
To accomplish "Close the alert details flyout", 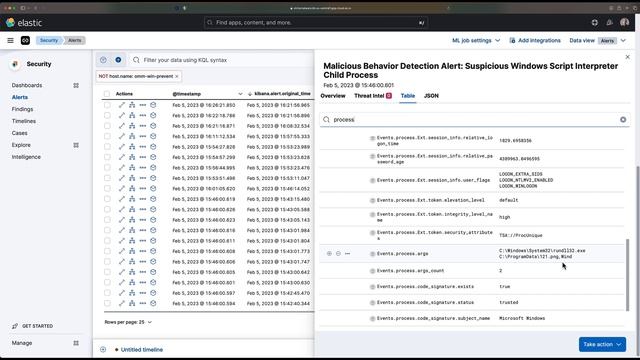I will pyautogui.click(x=627, y=57).
